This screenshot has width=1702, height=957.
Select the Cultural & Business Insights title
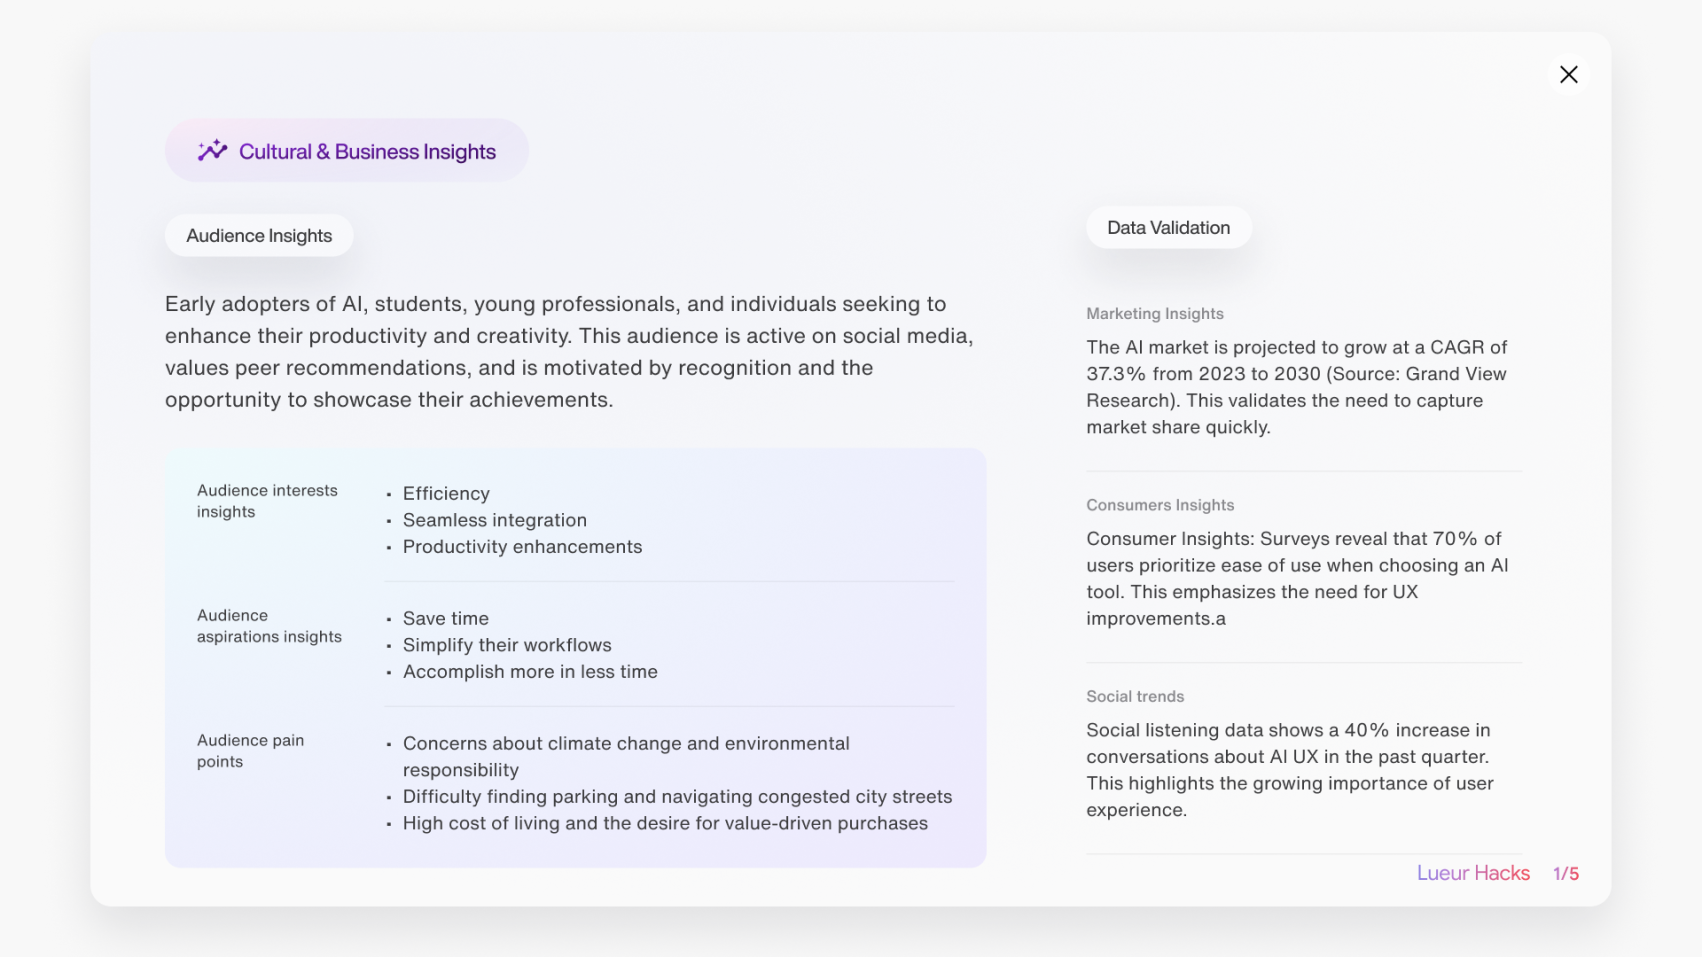(367, 152)
